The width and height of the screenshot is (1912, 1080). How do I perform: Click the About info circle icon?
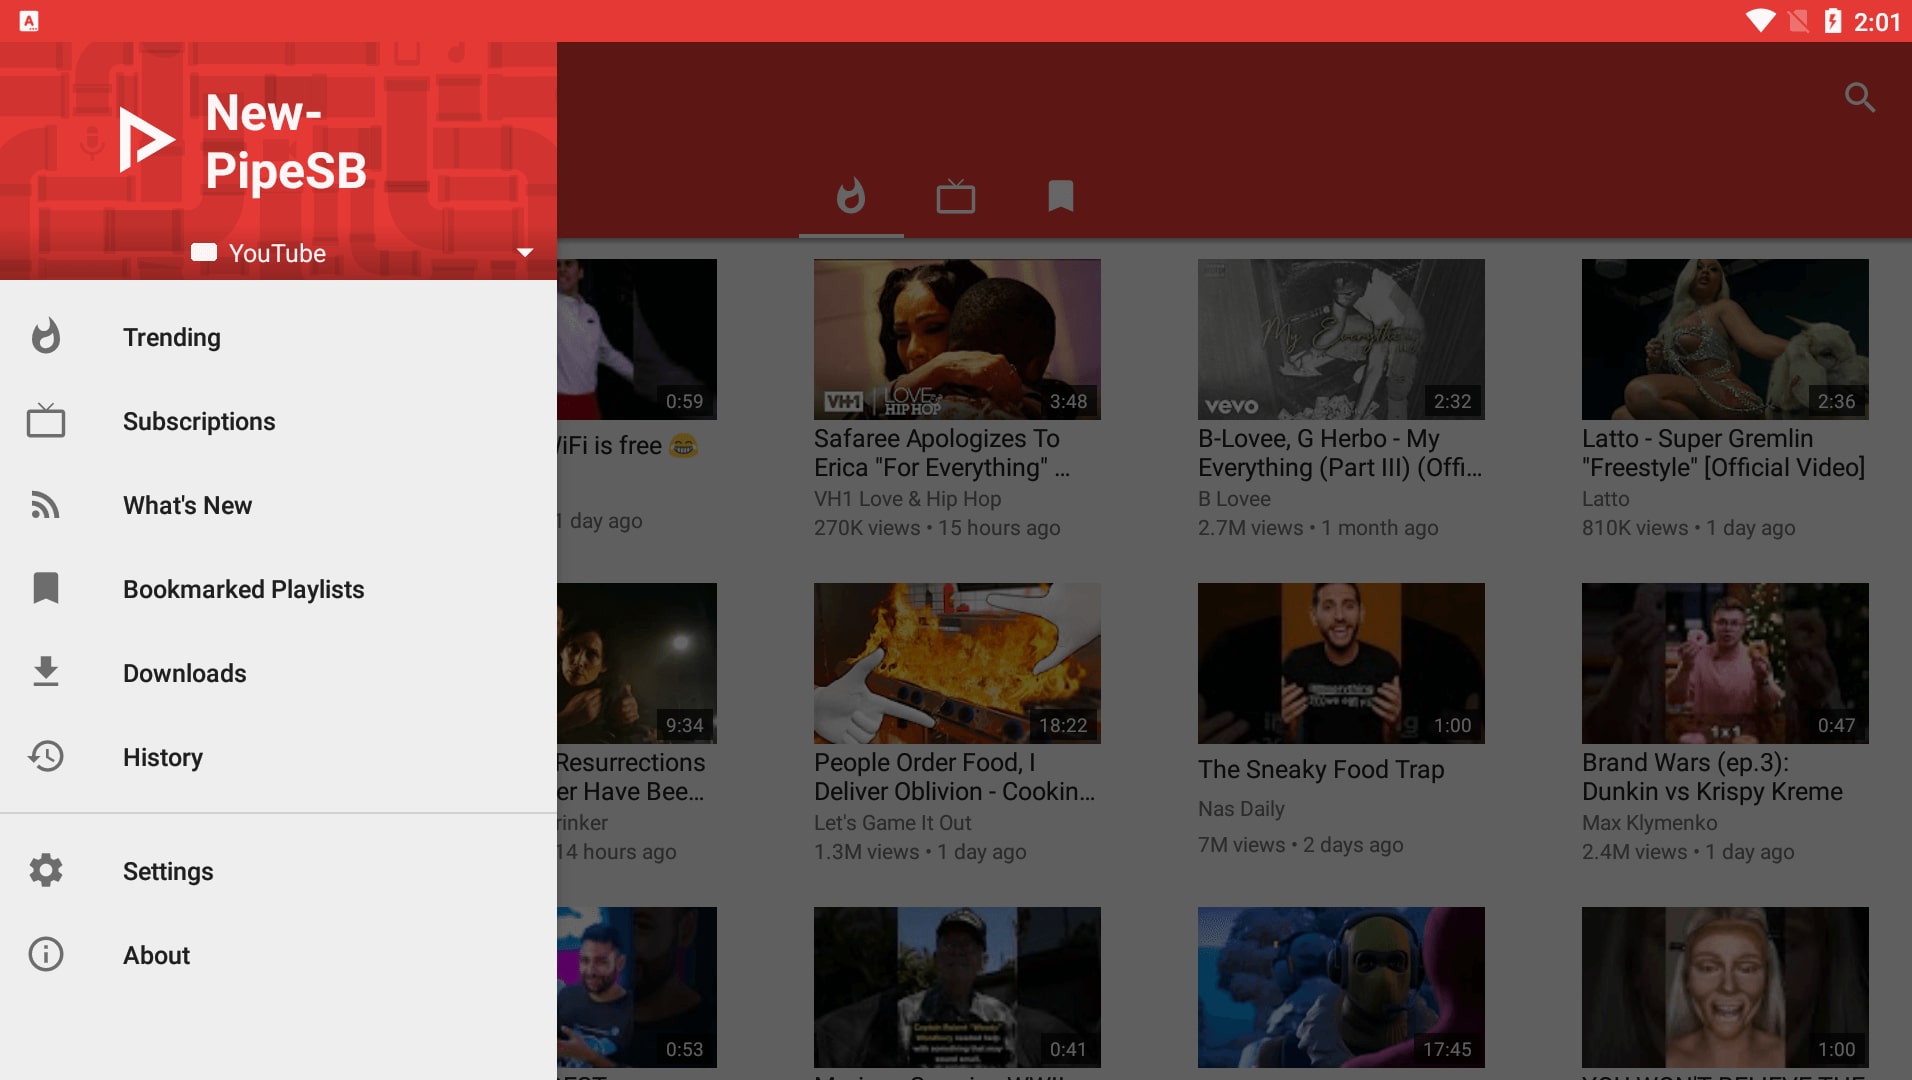46,954
